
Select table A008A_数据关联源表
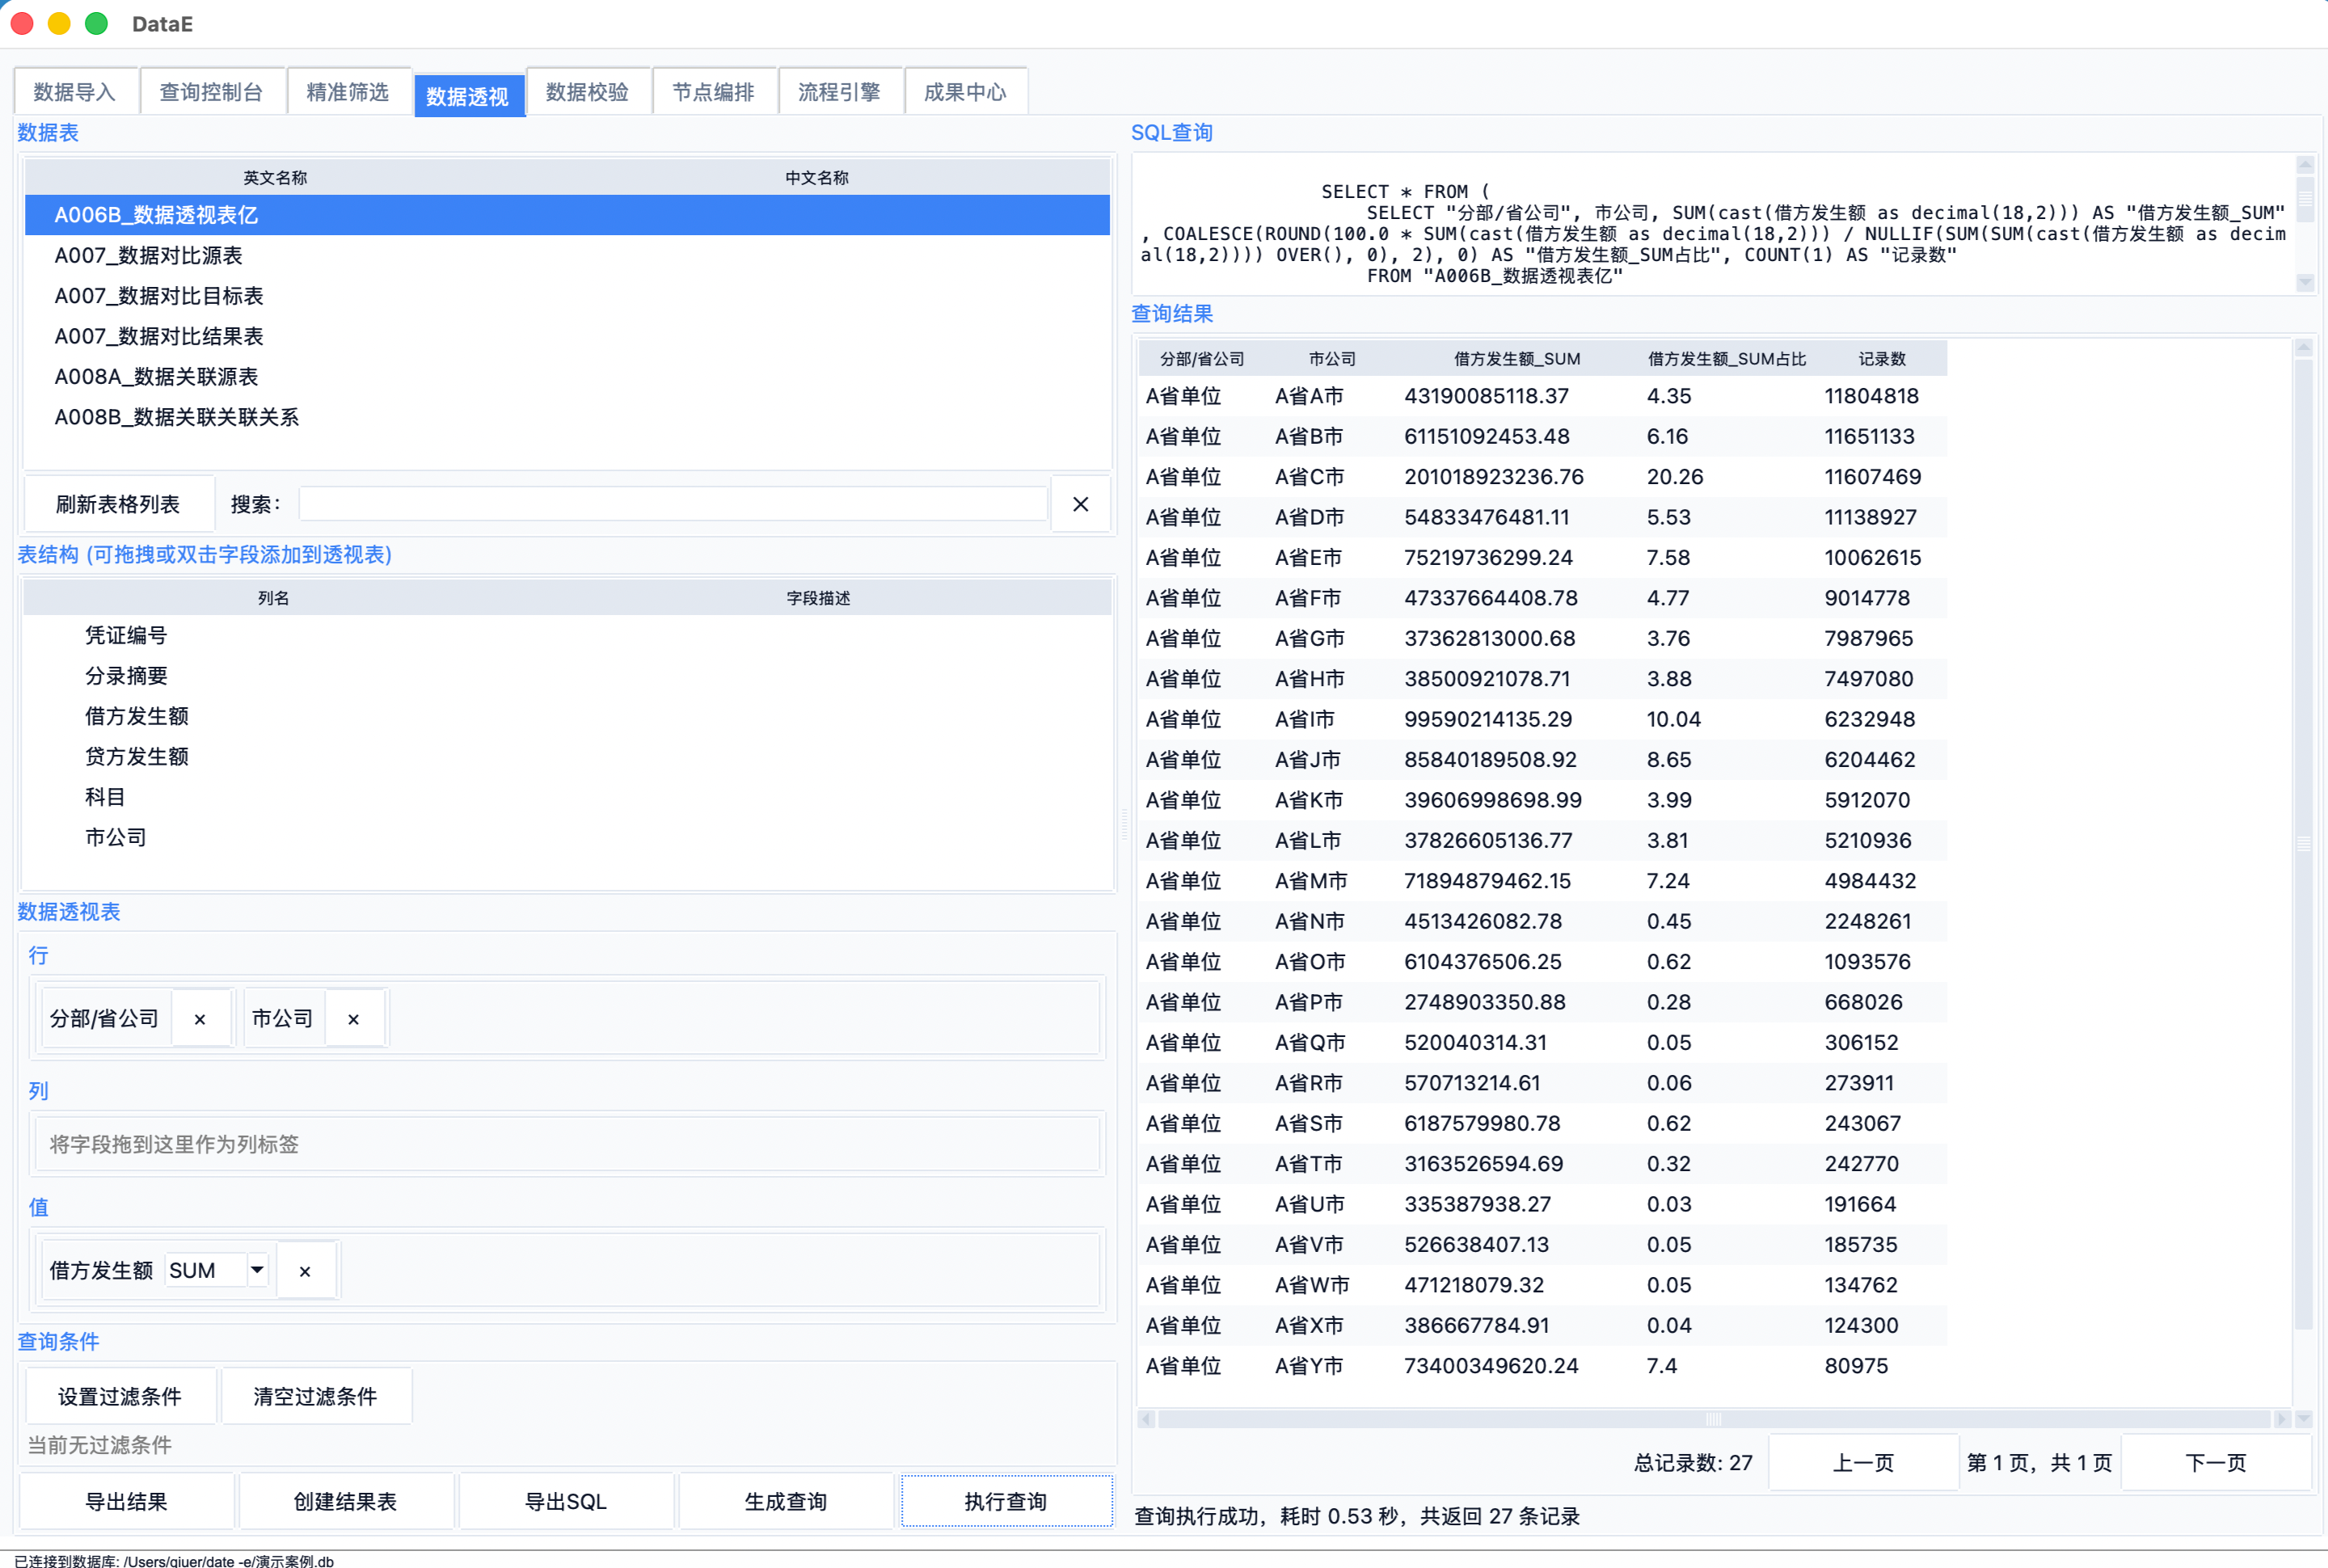(567, 377)
